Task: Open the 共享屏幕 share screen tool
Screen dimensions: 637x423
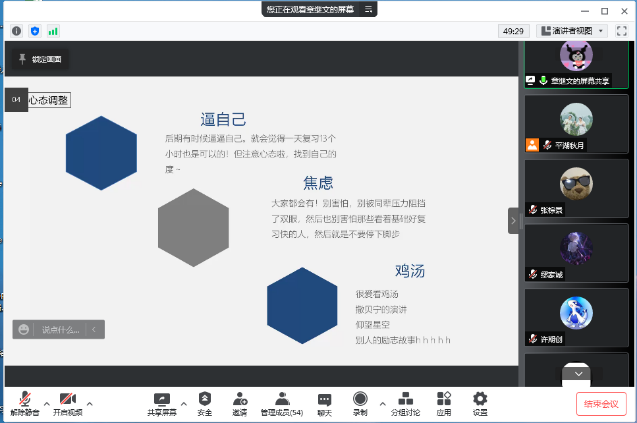Action: 161,402
